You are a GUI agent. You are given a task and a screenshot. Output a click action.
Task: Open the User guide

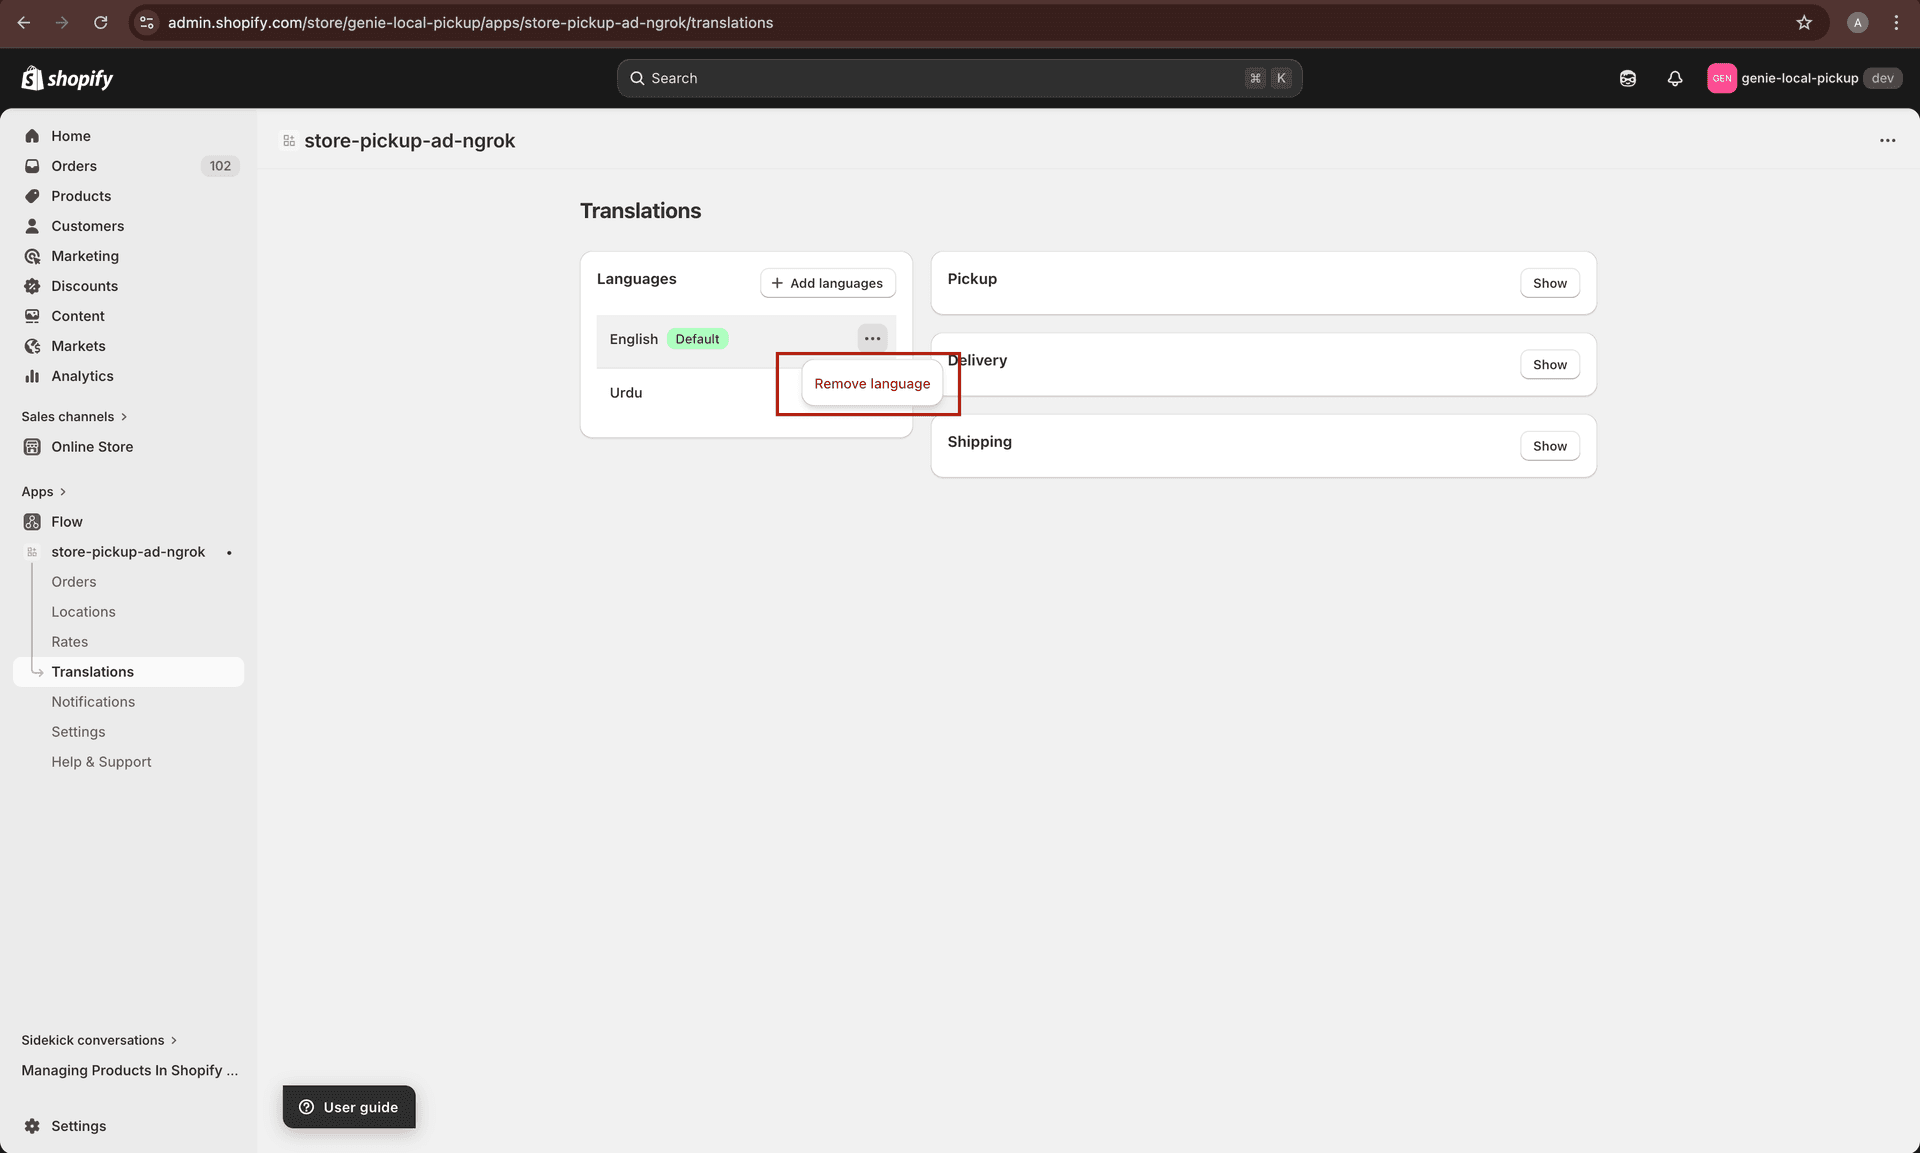(x=348, y=1107)
